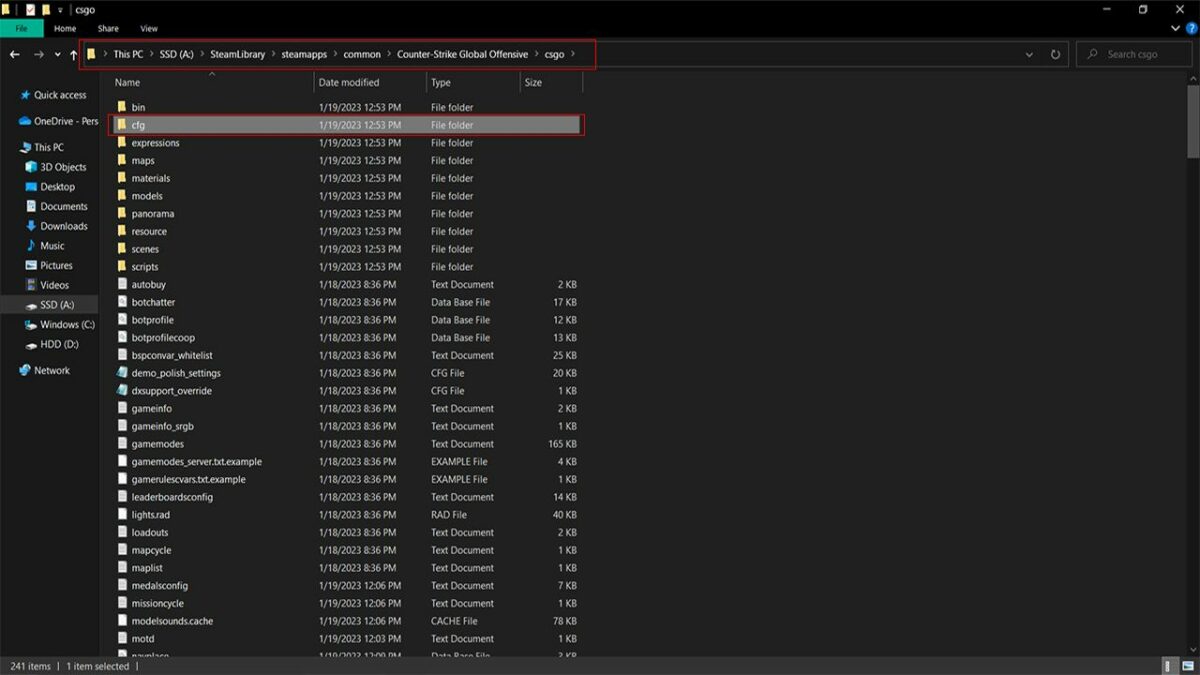1200x675 pixels.
Task: Open the Recent locations dropdown arrow
Action: 57,54
